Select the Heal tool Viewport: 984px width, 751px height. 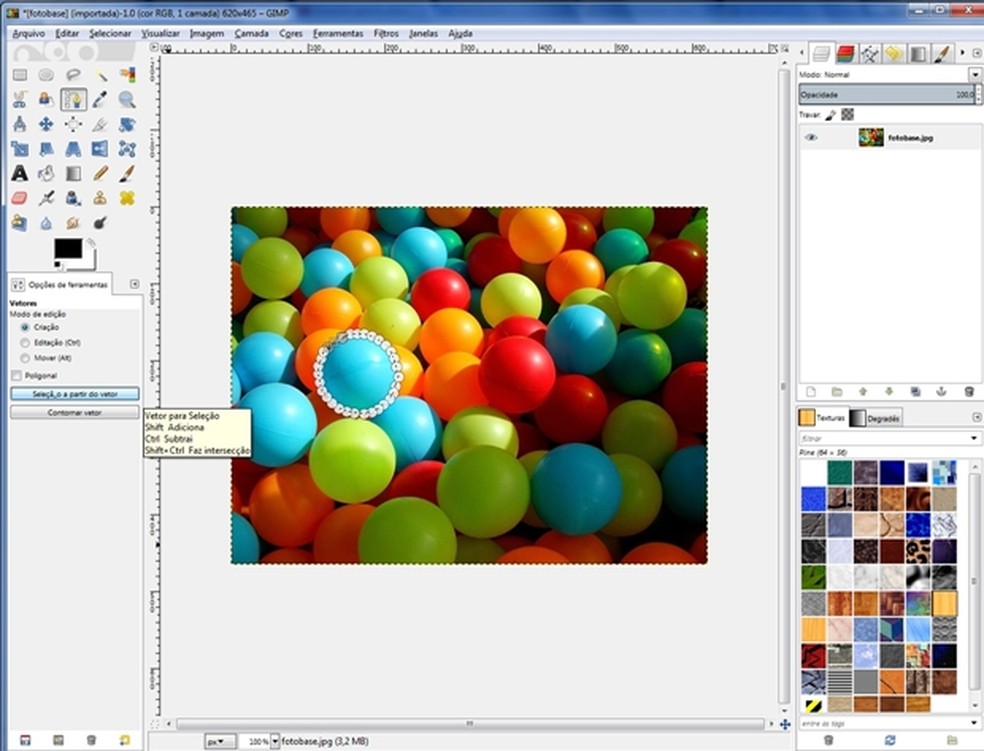127,198
